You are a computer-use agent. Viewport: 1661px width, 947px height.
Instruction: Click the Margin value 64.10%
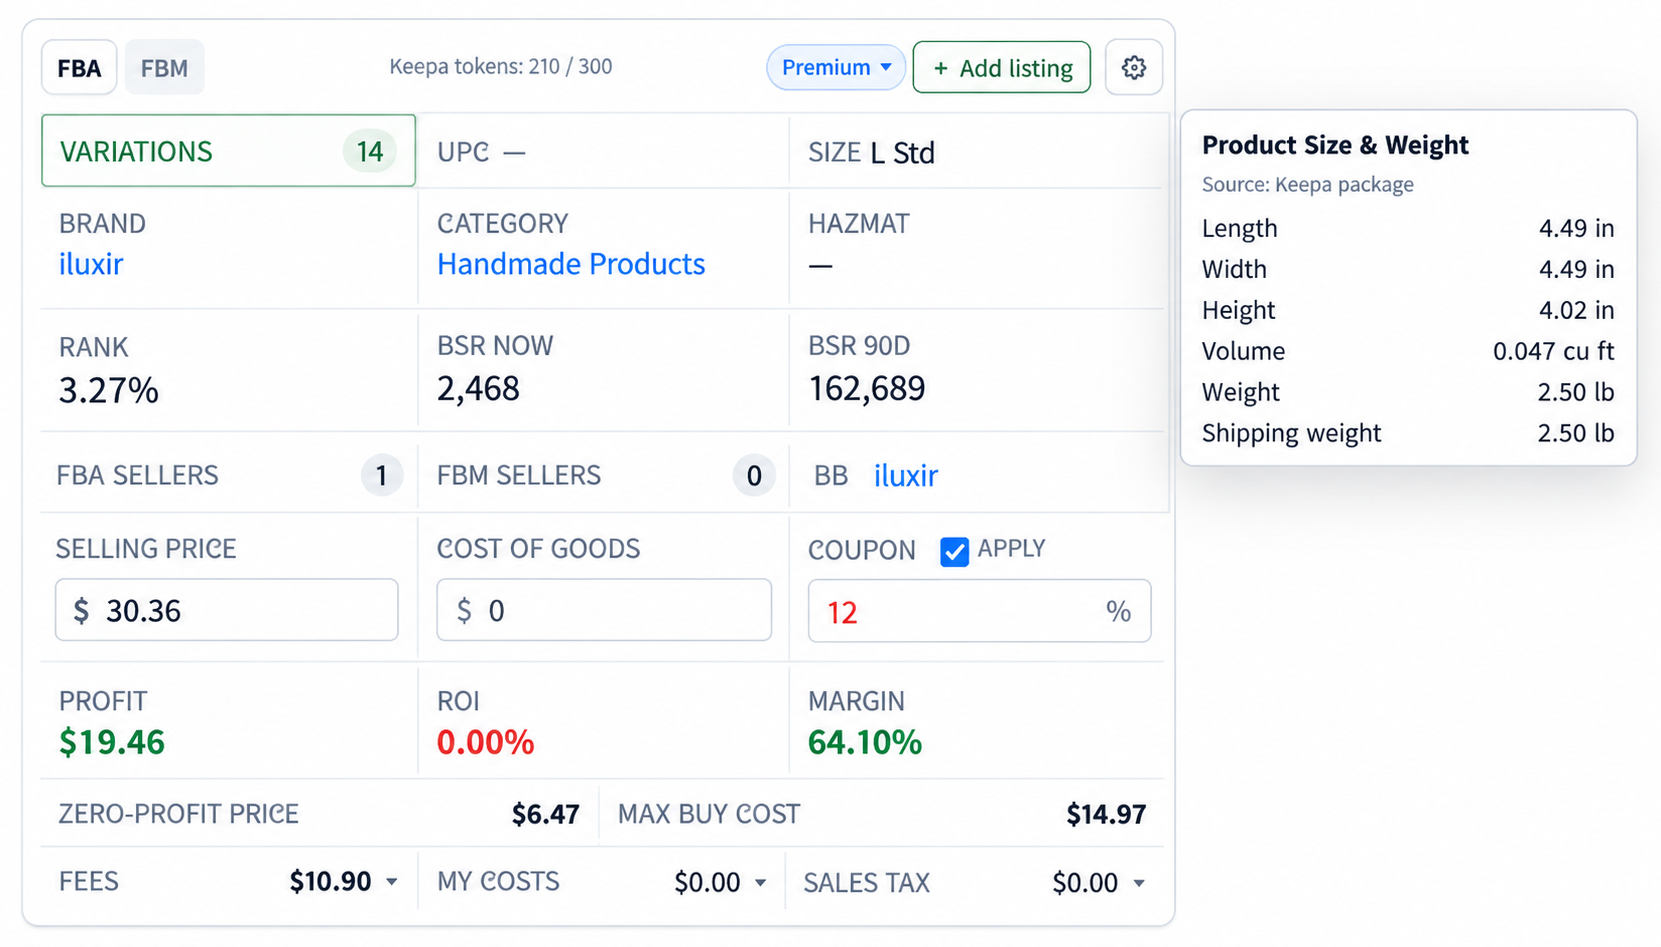pyautogui.click(x=865, y=743)
